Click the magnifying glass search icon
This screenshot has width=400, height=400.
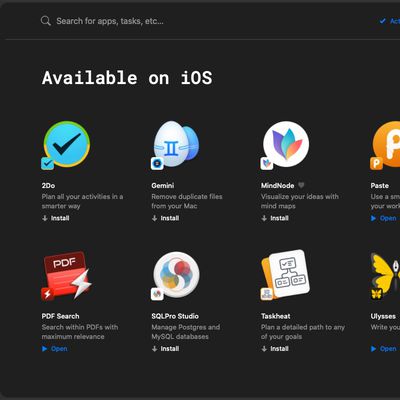45,21
